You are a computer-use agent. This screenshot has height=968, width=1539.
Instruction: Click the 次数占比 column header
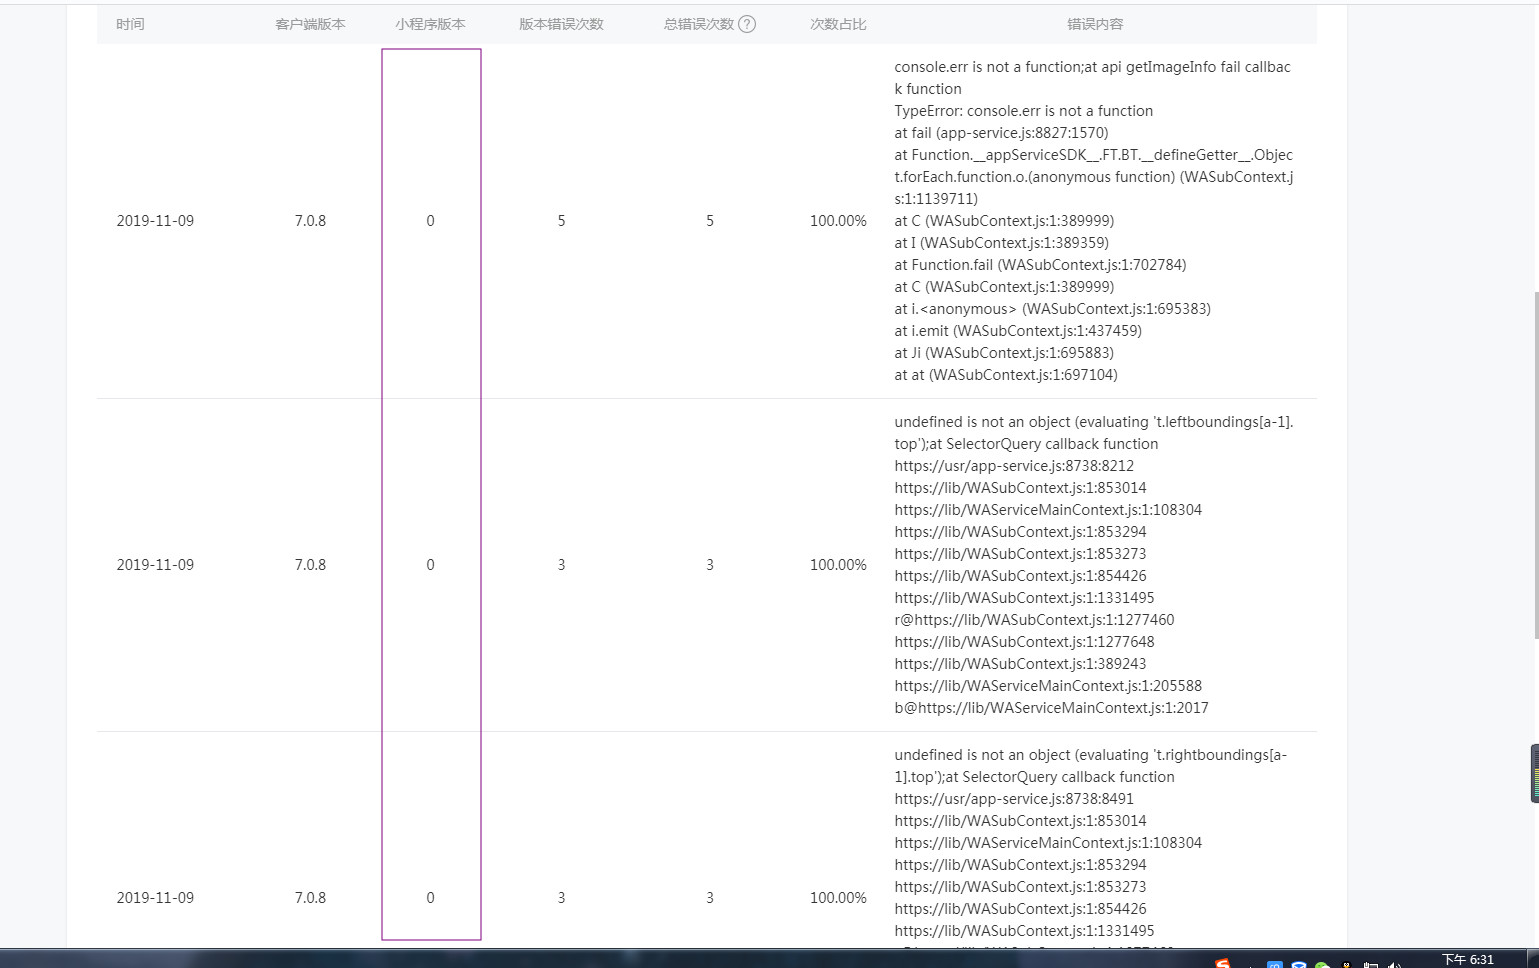[x=838, y=24]
